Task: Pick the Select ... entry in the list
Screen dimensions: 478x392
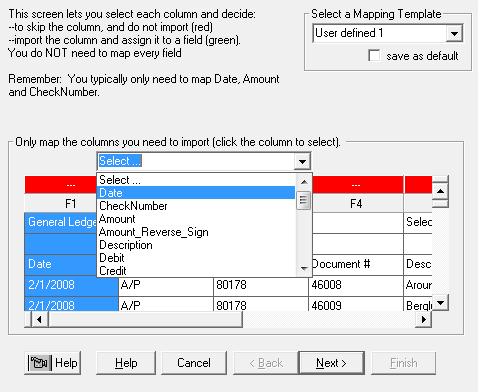Action: click(x=196, y=180)
